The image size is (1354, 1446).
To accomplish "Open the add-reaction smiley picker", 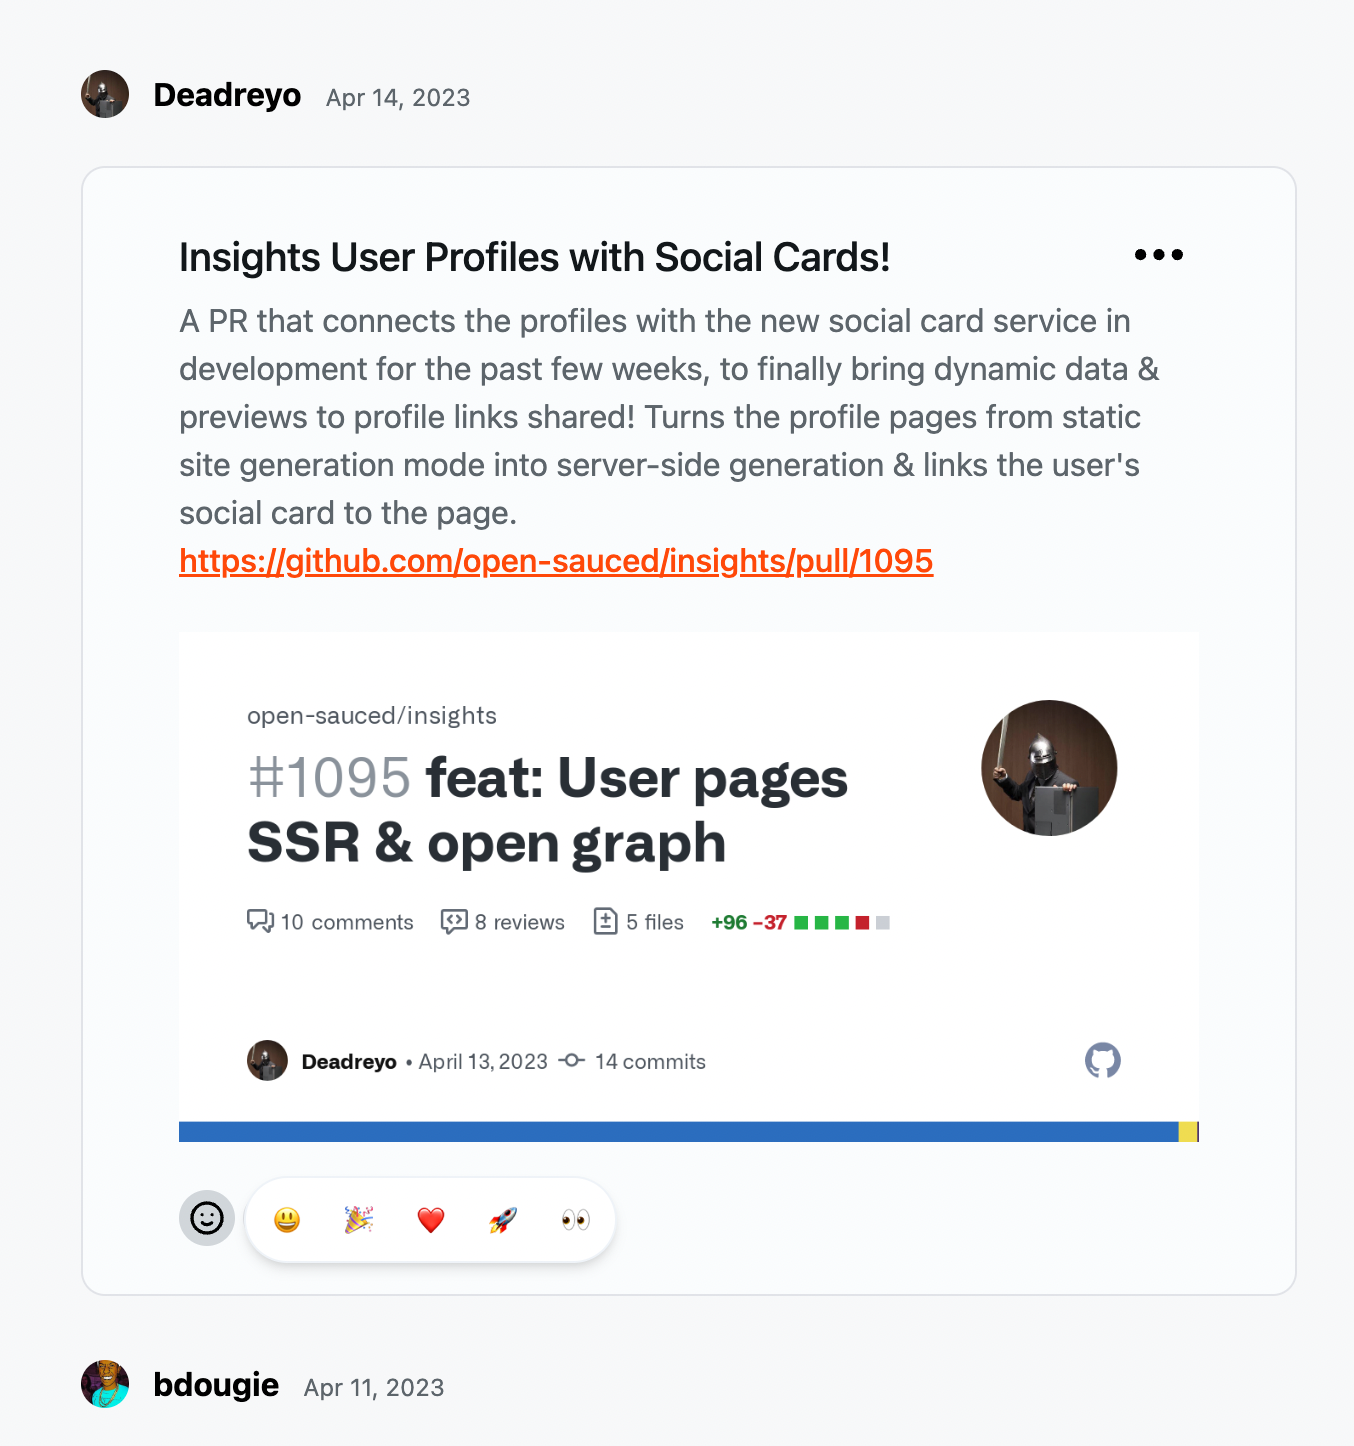I will 206,1218.
